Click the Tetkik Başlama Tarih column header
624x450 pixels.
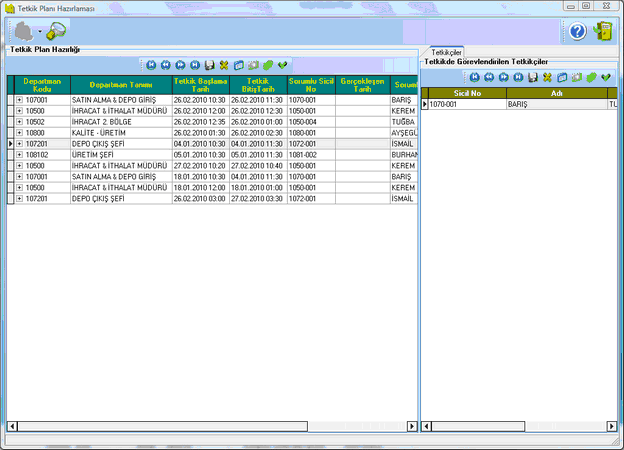201,85
